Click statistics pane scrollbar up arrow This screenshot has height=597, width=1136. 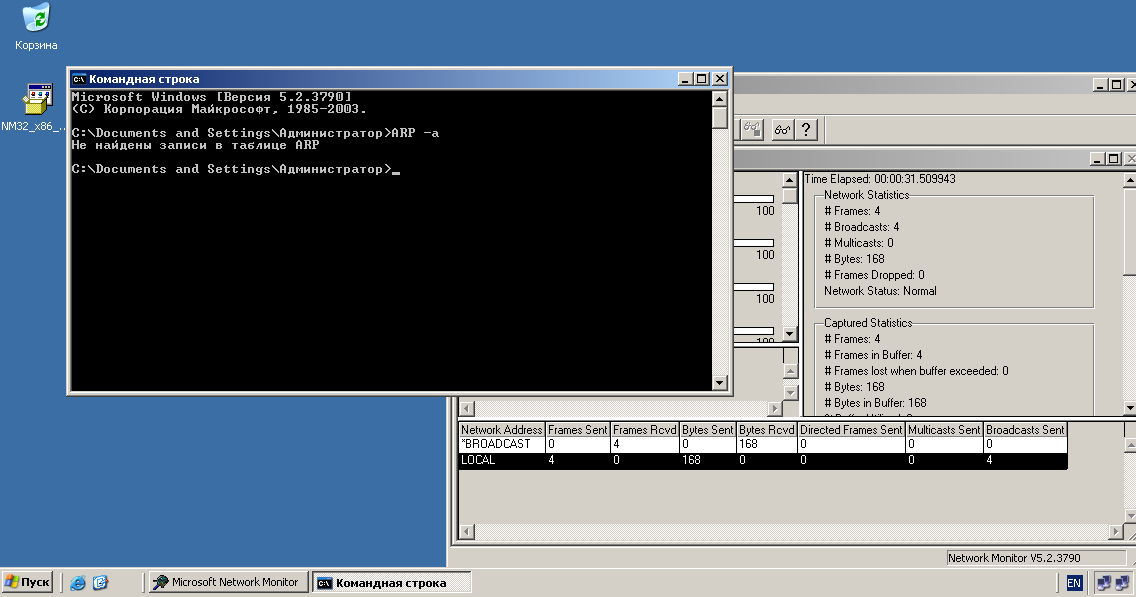coord(1129,180)
